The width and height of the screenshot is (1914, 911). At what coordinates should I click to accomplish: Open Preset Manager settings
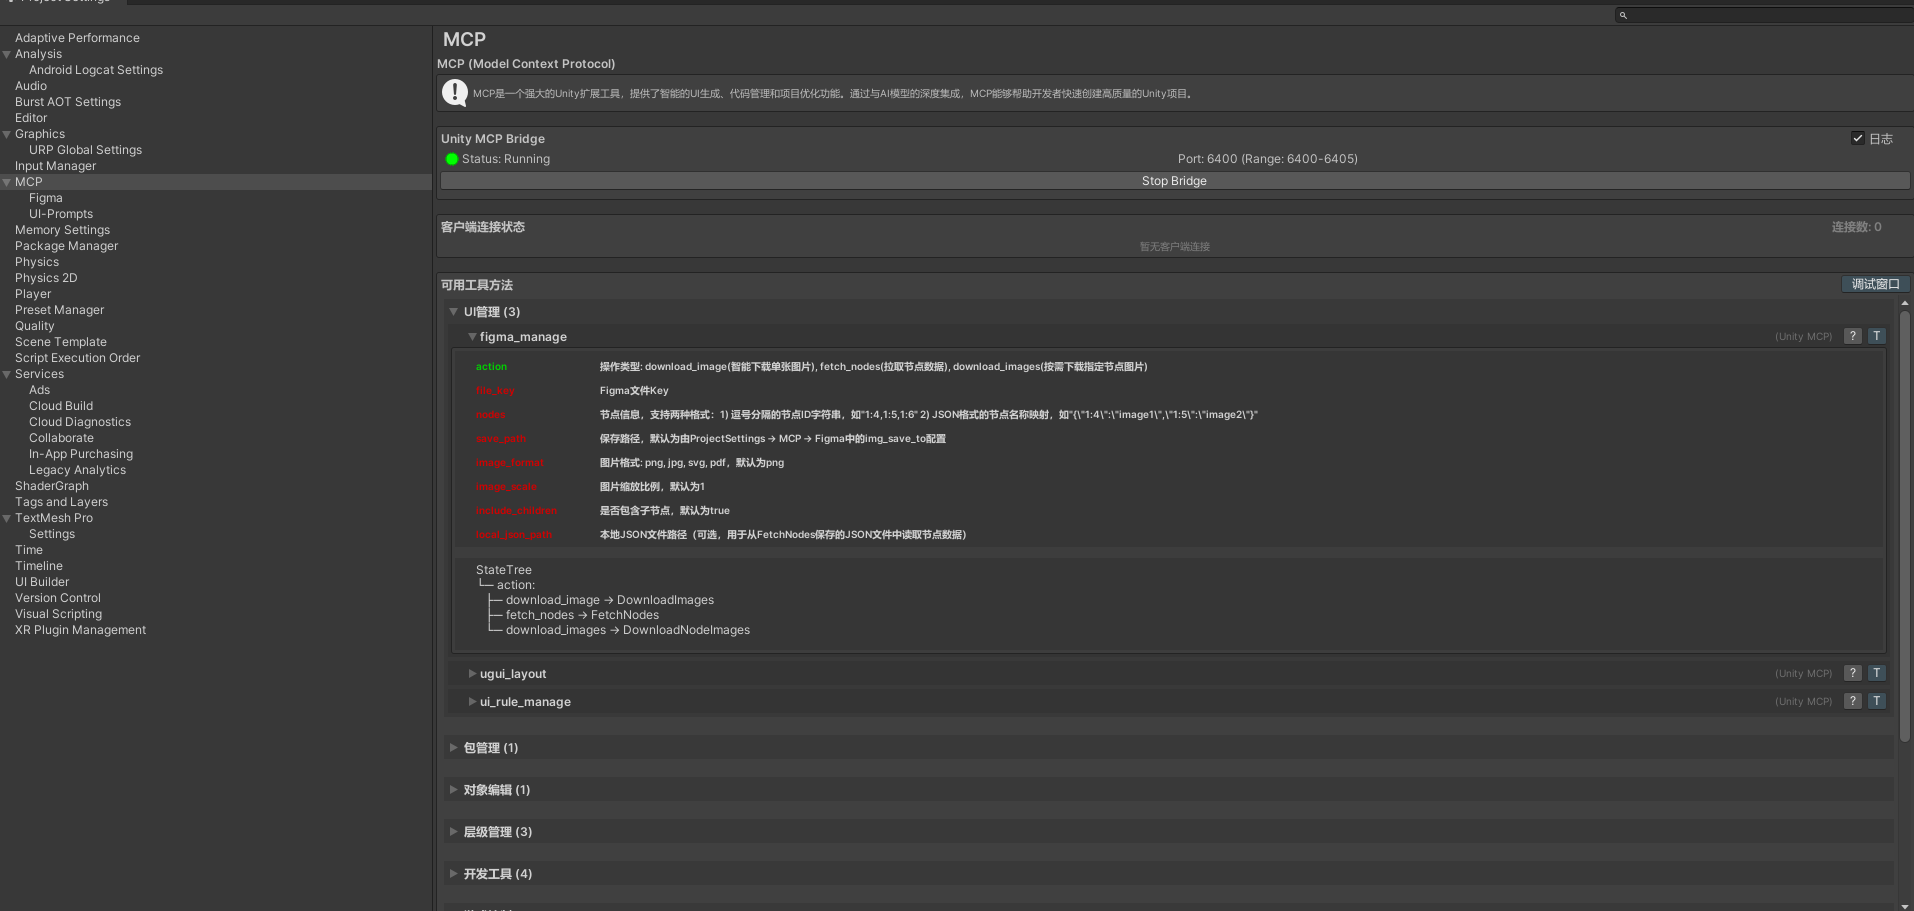click(x=59, y=310)
